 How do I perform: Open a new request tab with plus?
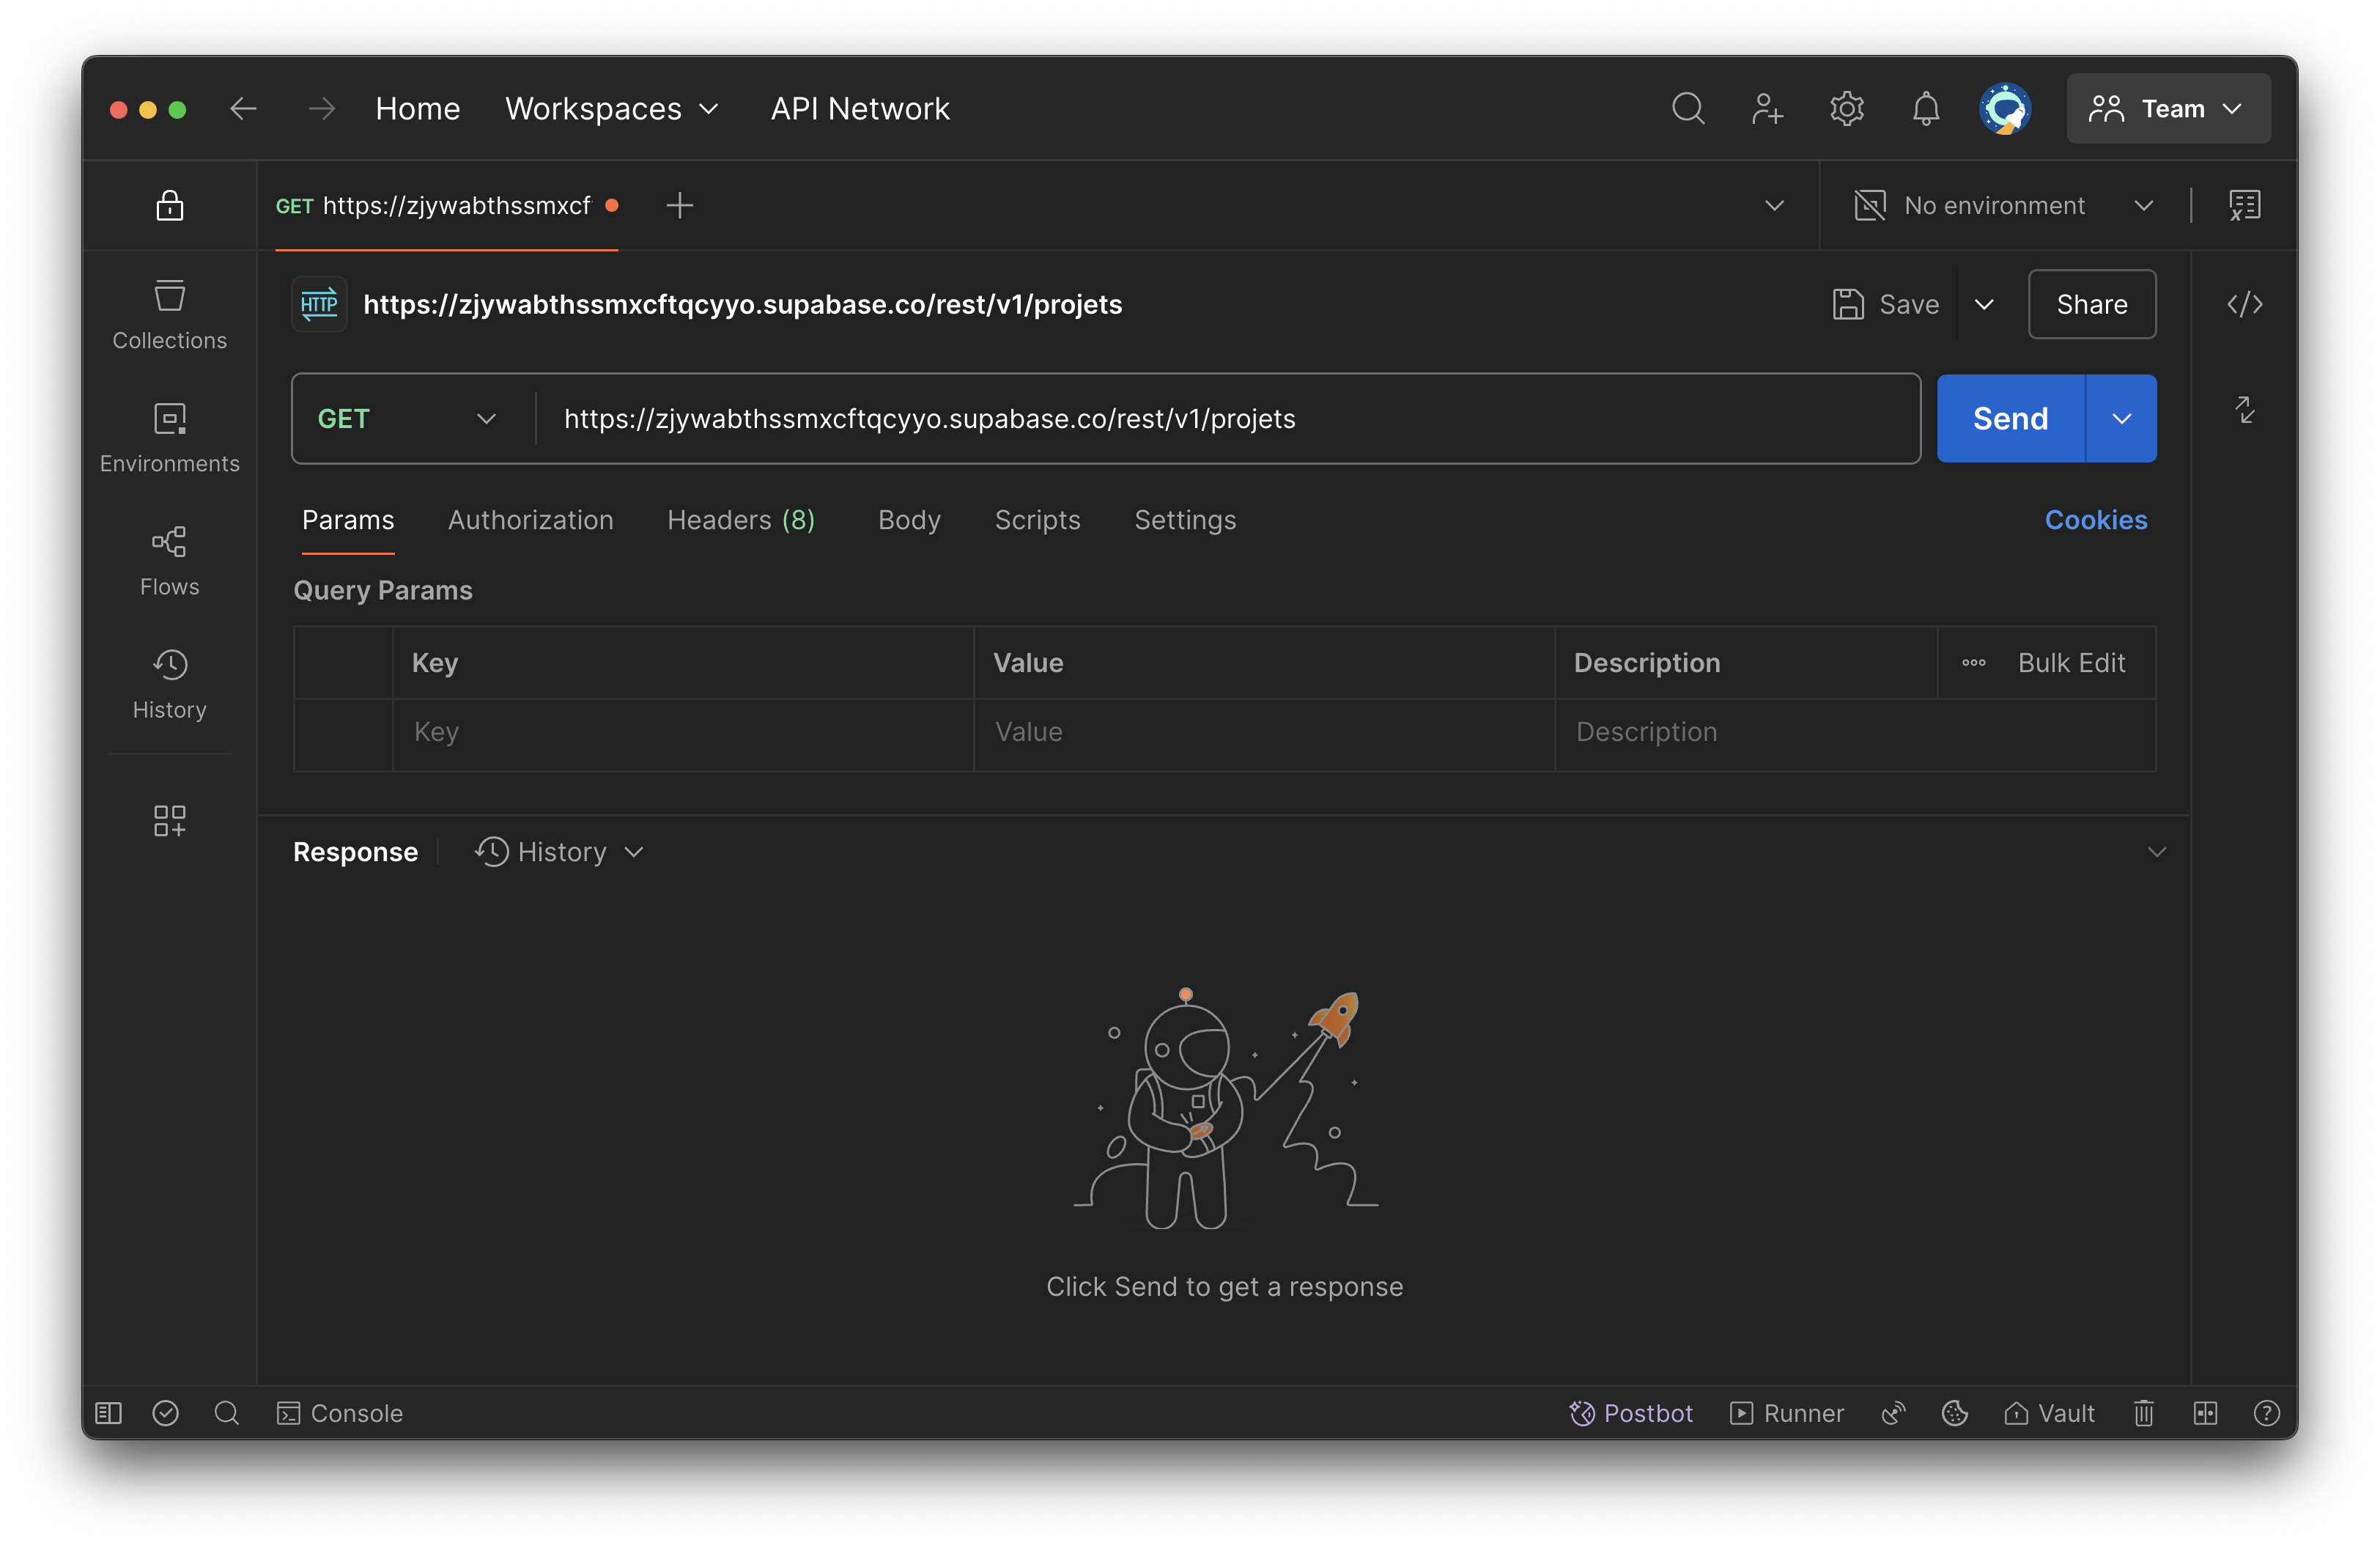(x=679, y=205)
